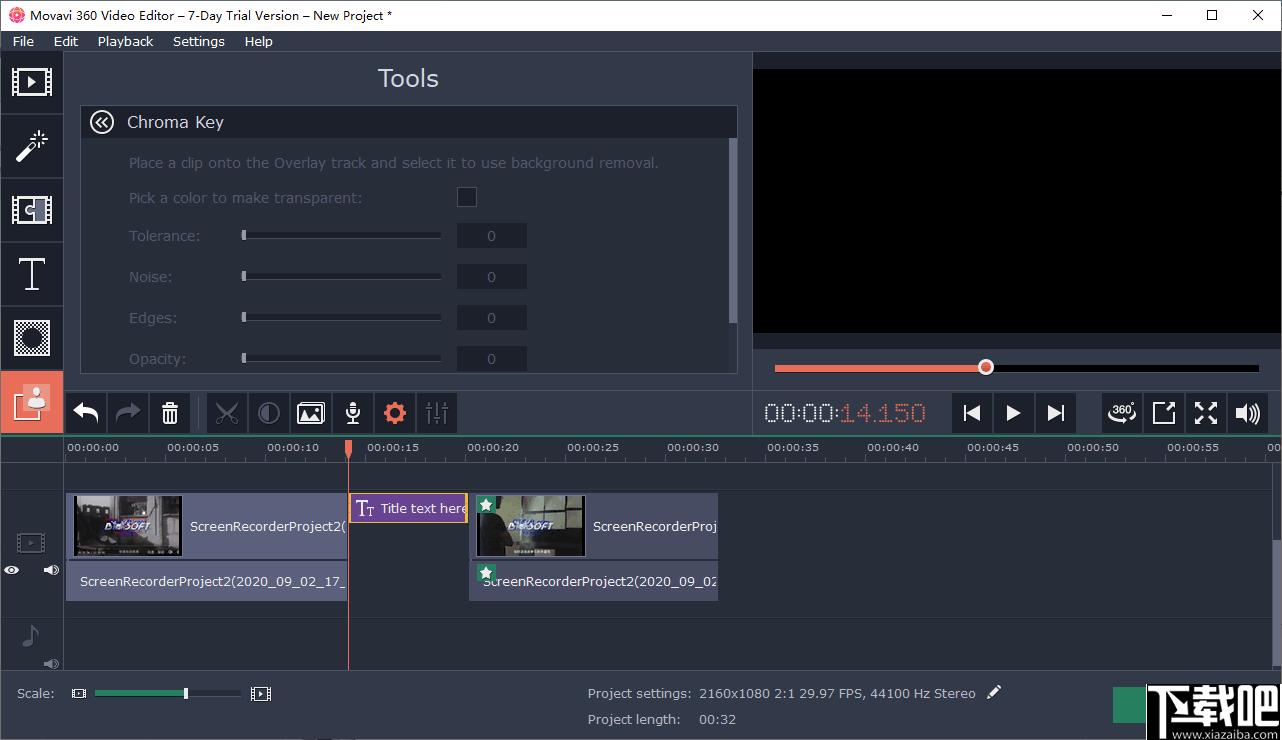Viewport: 1282px width, 740px height.
Task: Open the Edit menu
Action: pos(66,41)
